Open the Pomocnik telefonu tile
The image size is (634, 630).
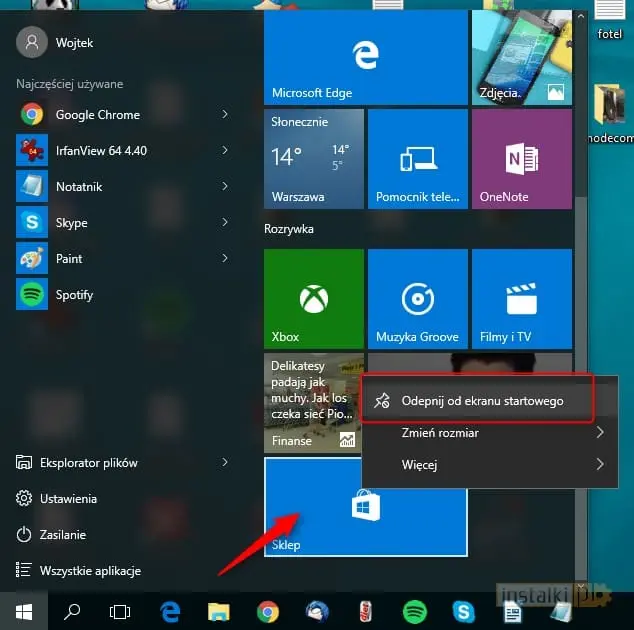[417, 160]
